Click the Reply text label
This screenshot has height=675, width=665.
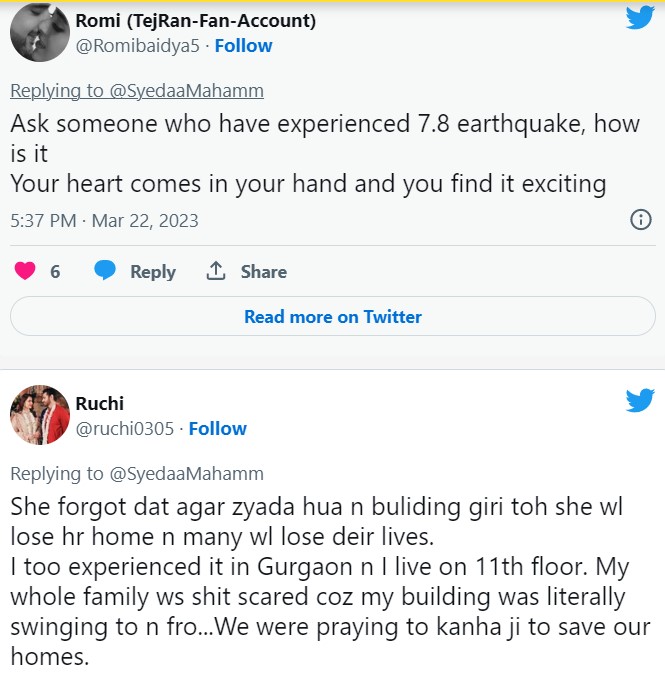(x=153, y=271)
